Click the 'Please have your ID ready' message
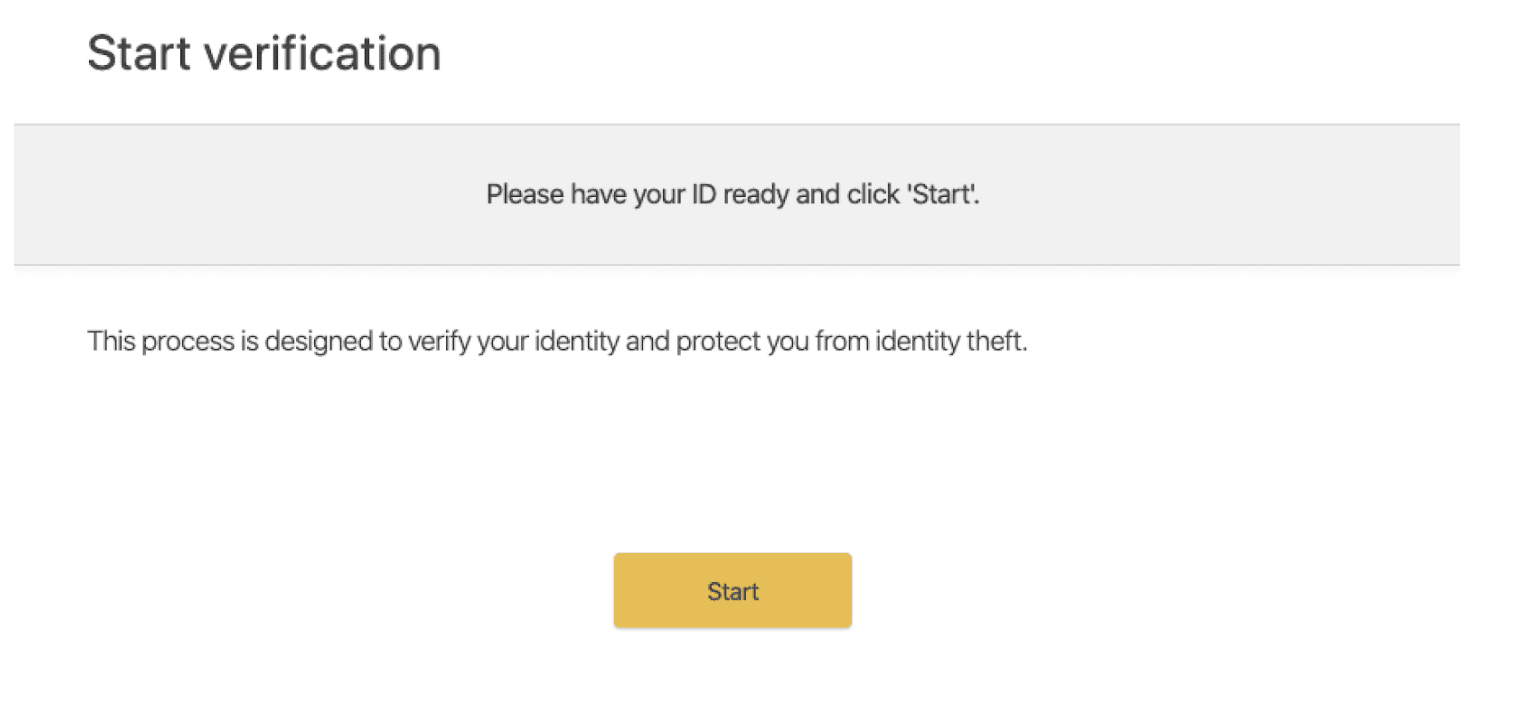Screen dimensions: 1528x726 tap(732, 194)
